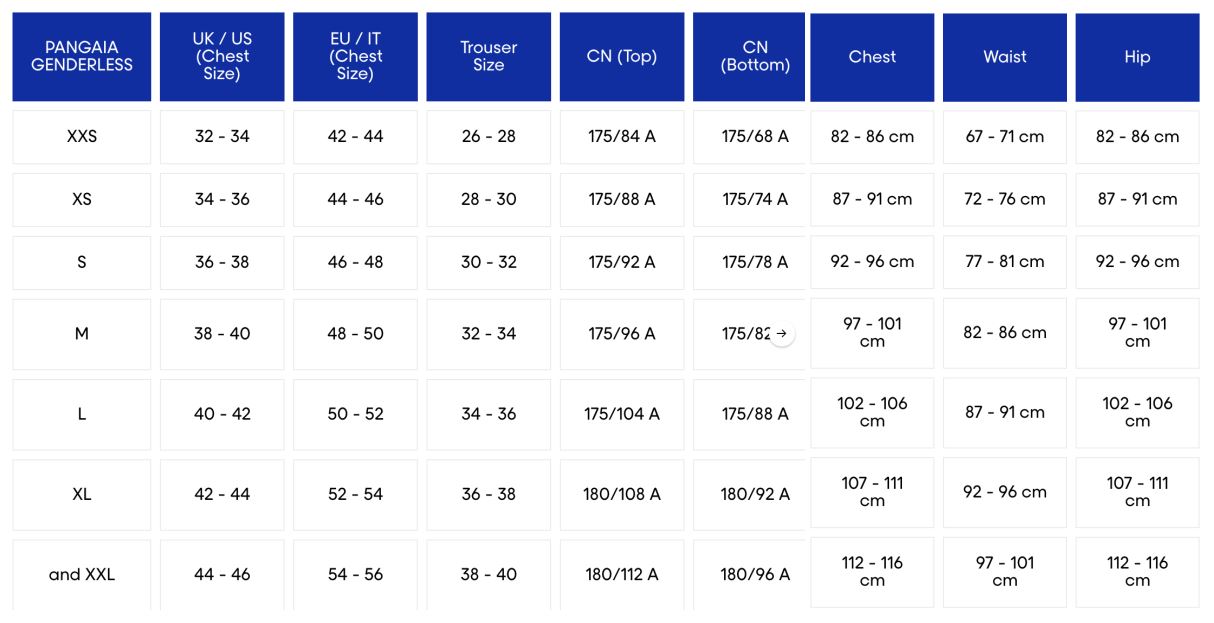Click the Hip column header
Image resolution: width=1214 pixels, height=623 pixels.
coord(1137,57)
